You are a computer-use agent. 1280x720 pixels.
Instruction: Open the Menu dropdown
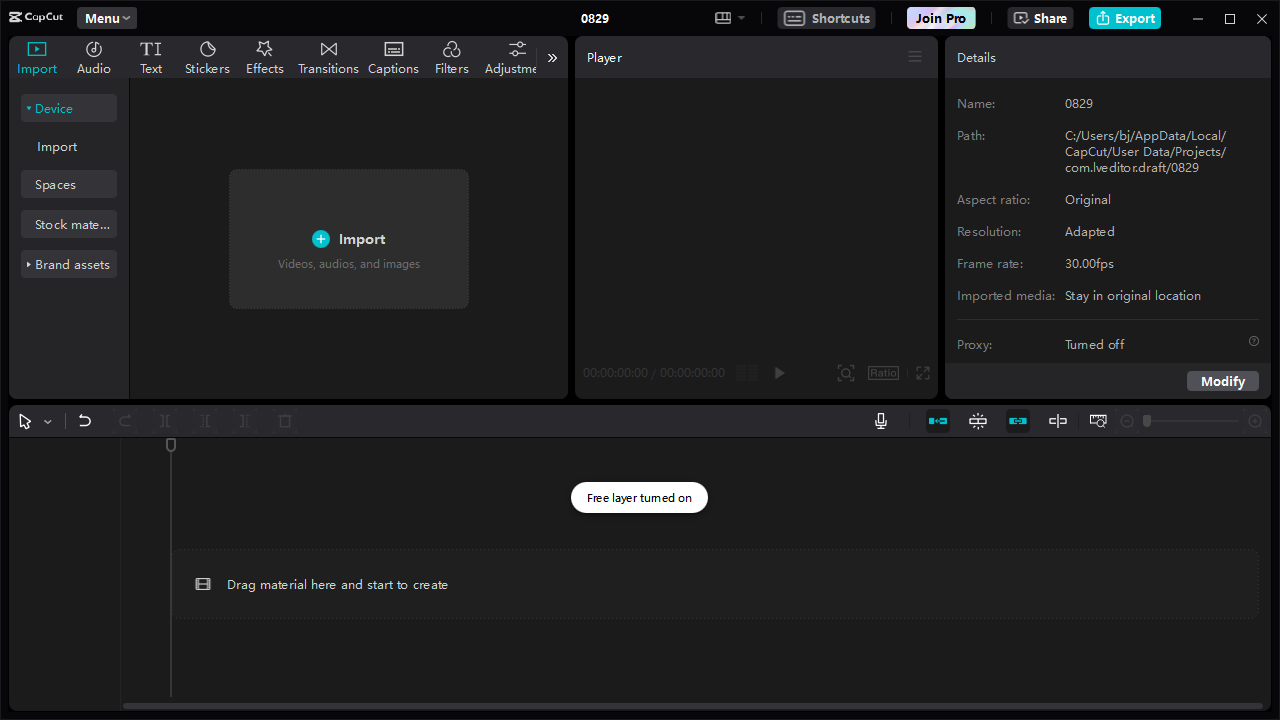[x=105, y=17]
